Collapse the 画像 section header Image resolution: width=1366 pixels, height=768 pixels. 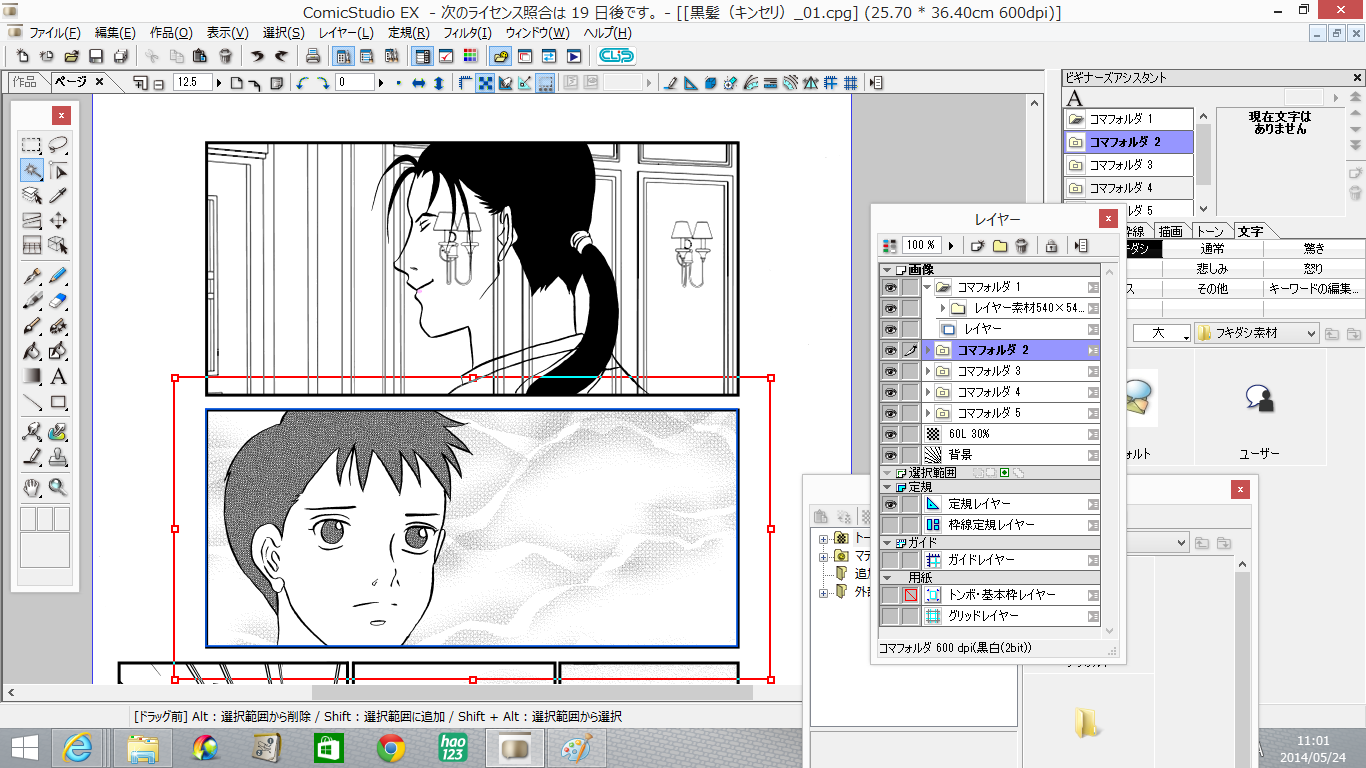[x=886, y=270]
